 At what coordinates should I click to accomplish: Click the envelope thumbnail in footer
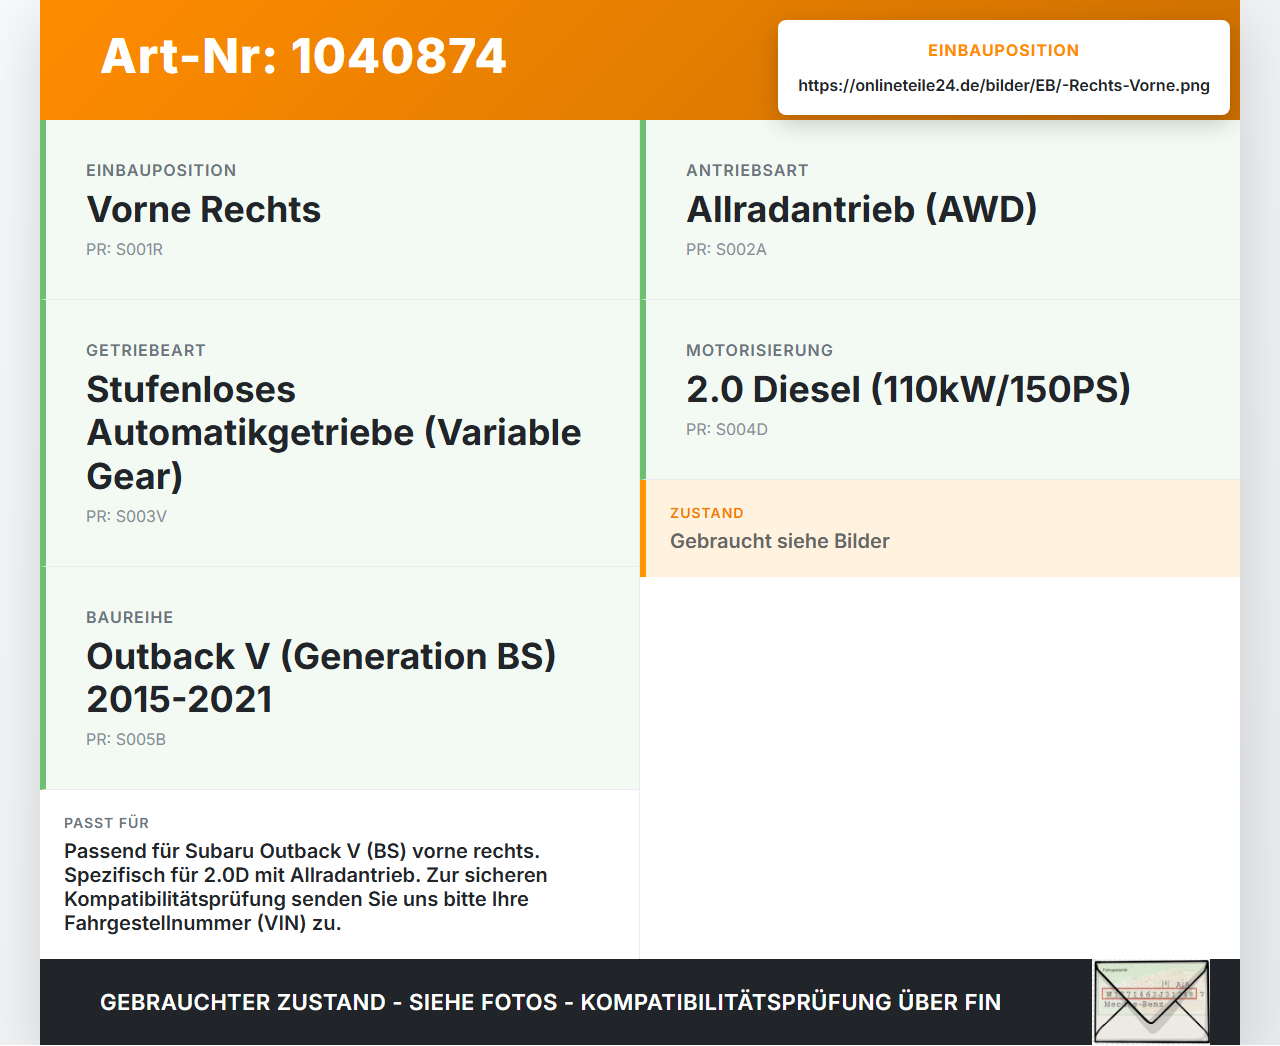point(1151,1002)
